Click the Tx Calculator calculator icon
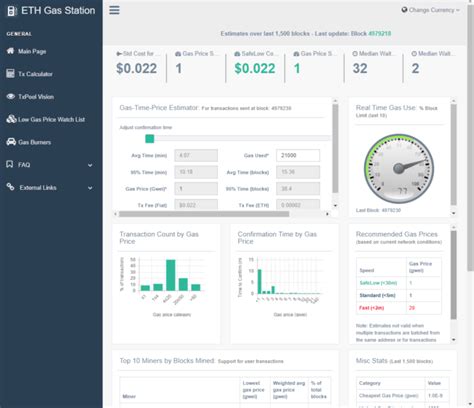The image size is (474, 408). tap(10, 73)
